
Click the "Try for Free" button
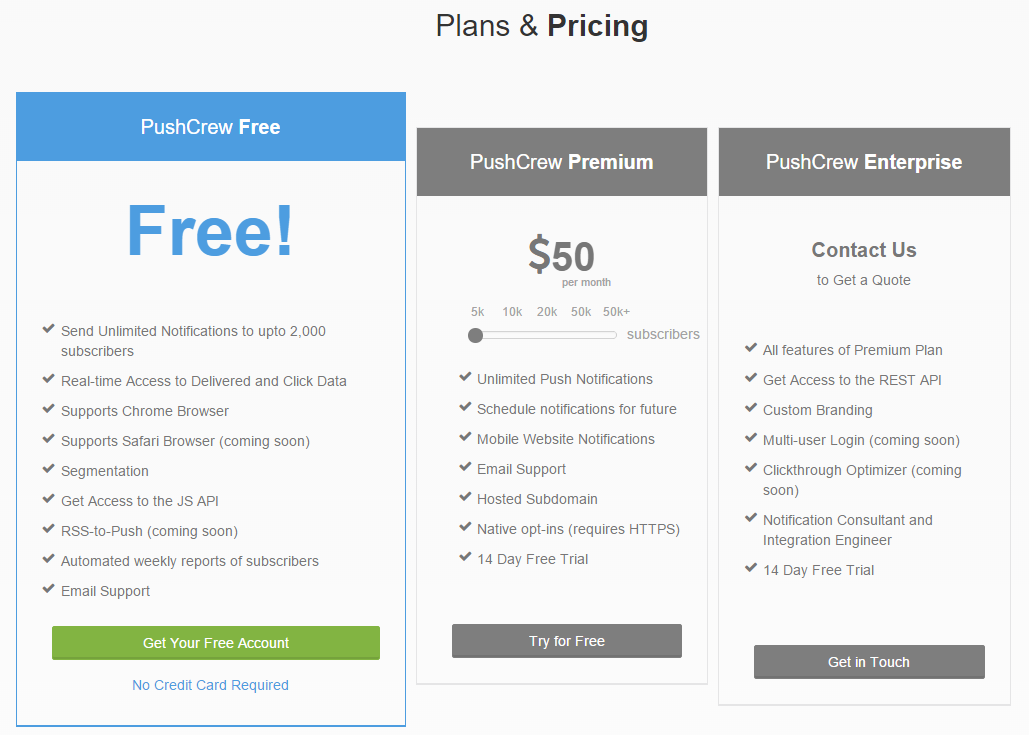pyautogui.click(x=566, y=641)
